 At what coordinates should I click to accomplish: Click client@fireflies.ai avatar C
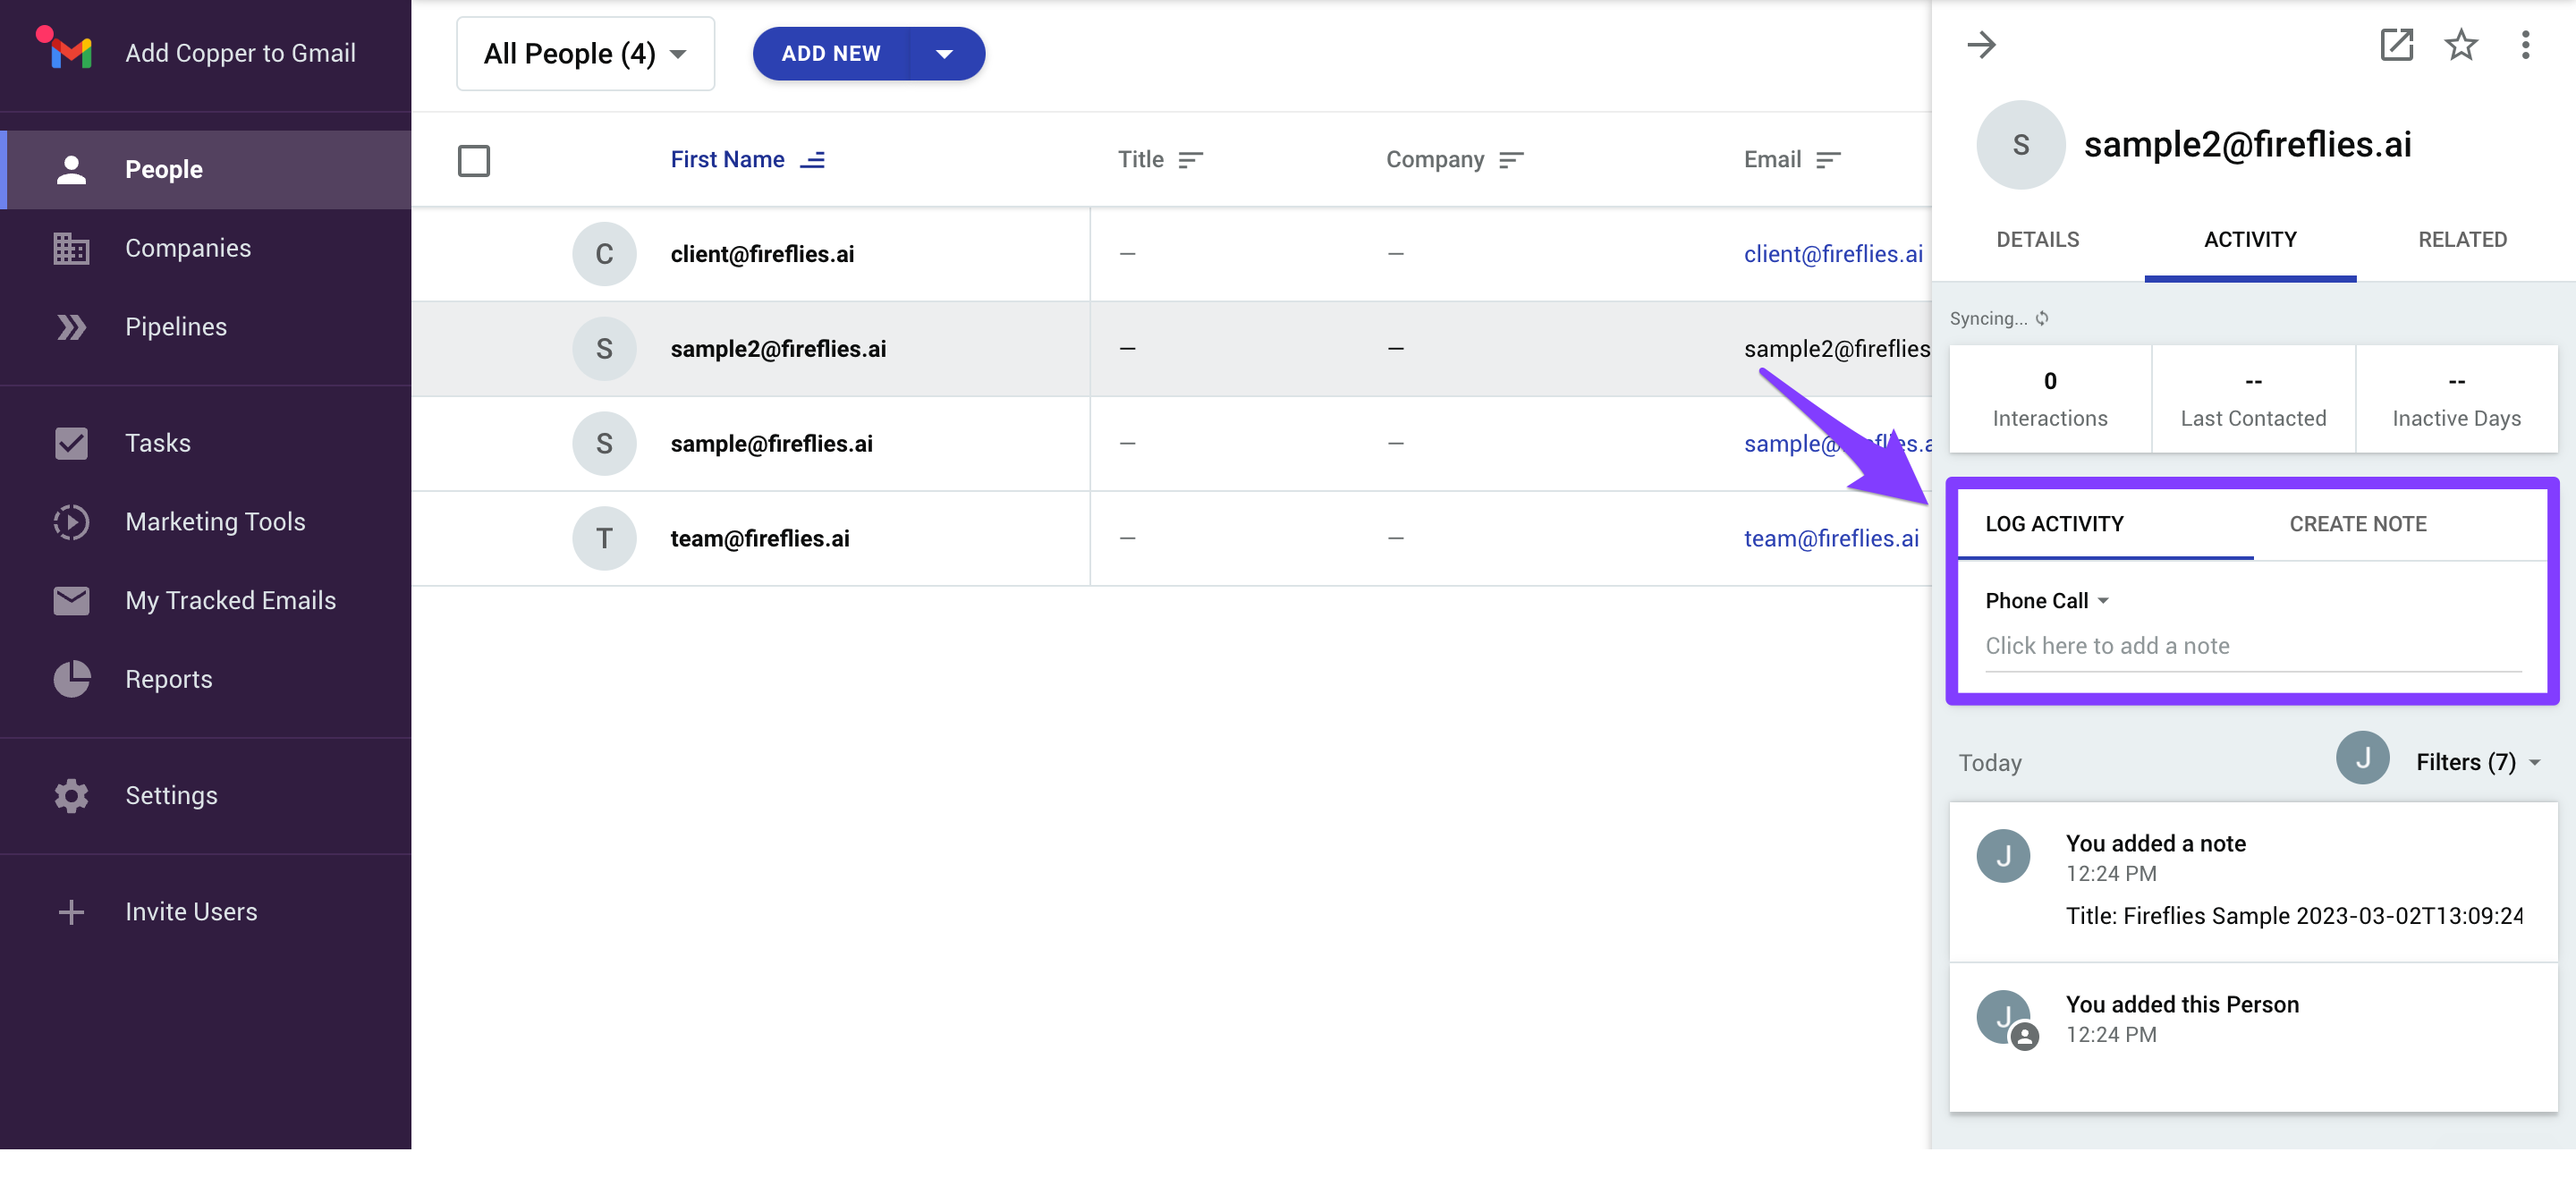point(604,254)
